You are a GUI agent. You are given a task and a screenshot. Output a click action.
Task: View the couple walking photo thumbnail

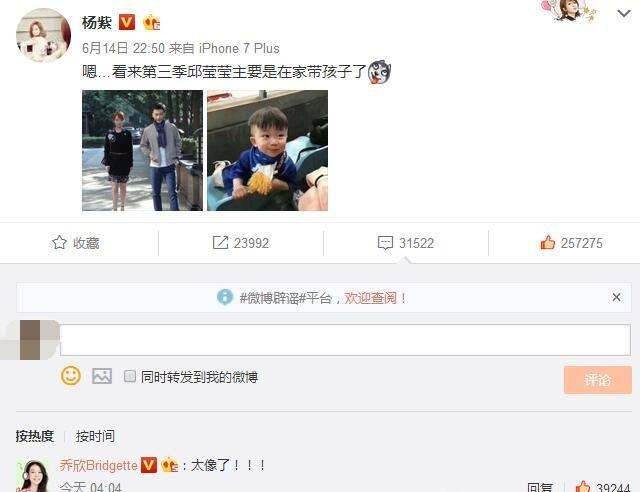click(x=142, y=150)
